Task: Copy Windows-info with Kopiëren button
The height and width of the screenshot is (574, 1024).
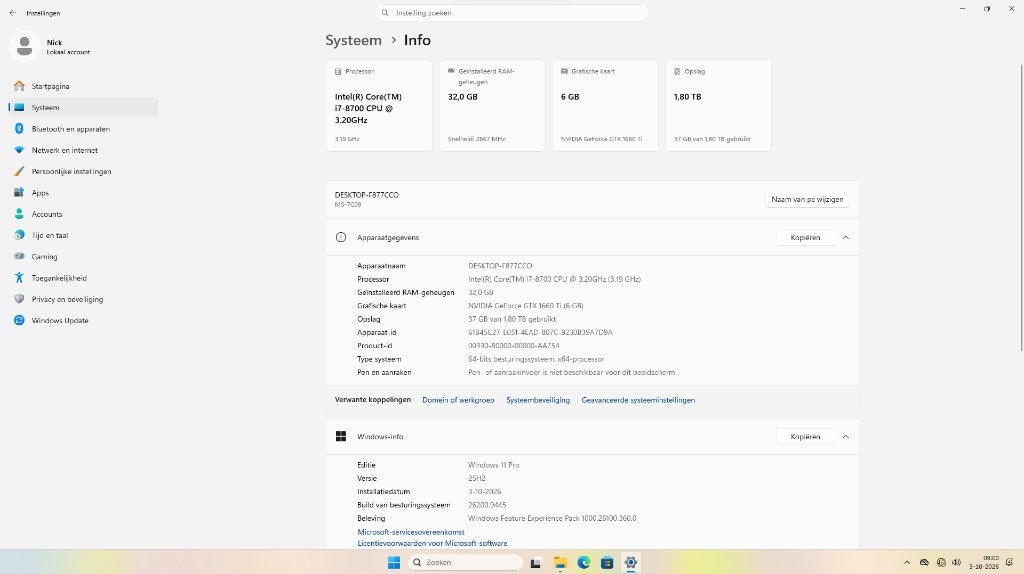Action: pyautogui.click(x=805, y=437)
